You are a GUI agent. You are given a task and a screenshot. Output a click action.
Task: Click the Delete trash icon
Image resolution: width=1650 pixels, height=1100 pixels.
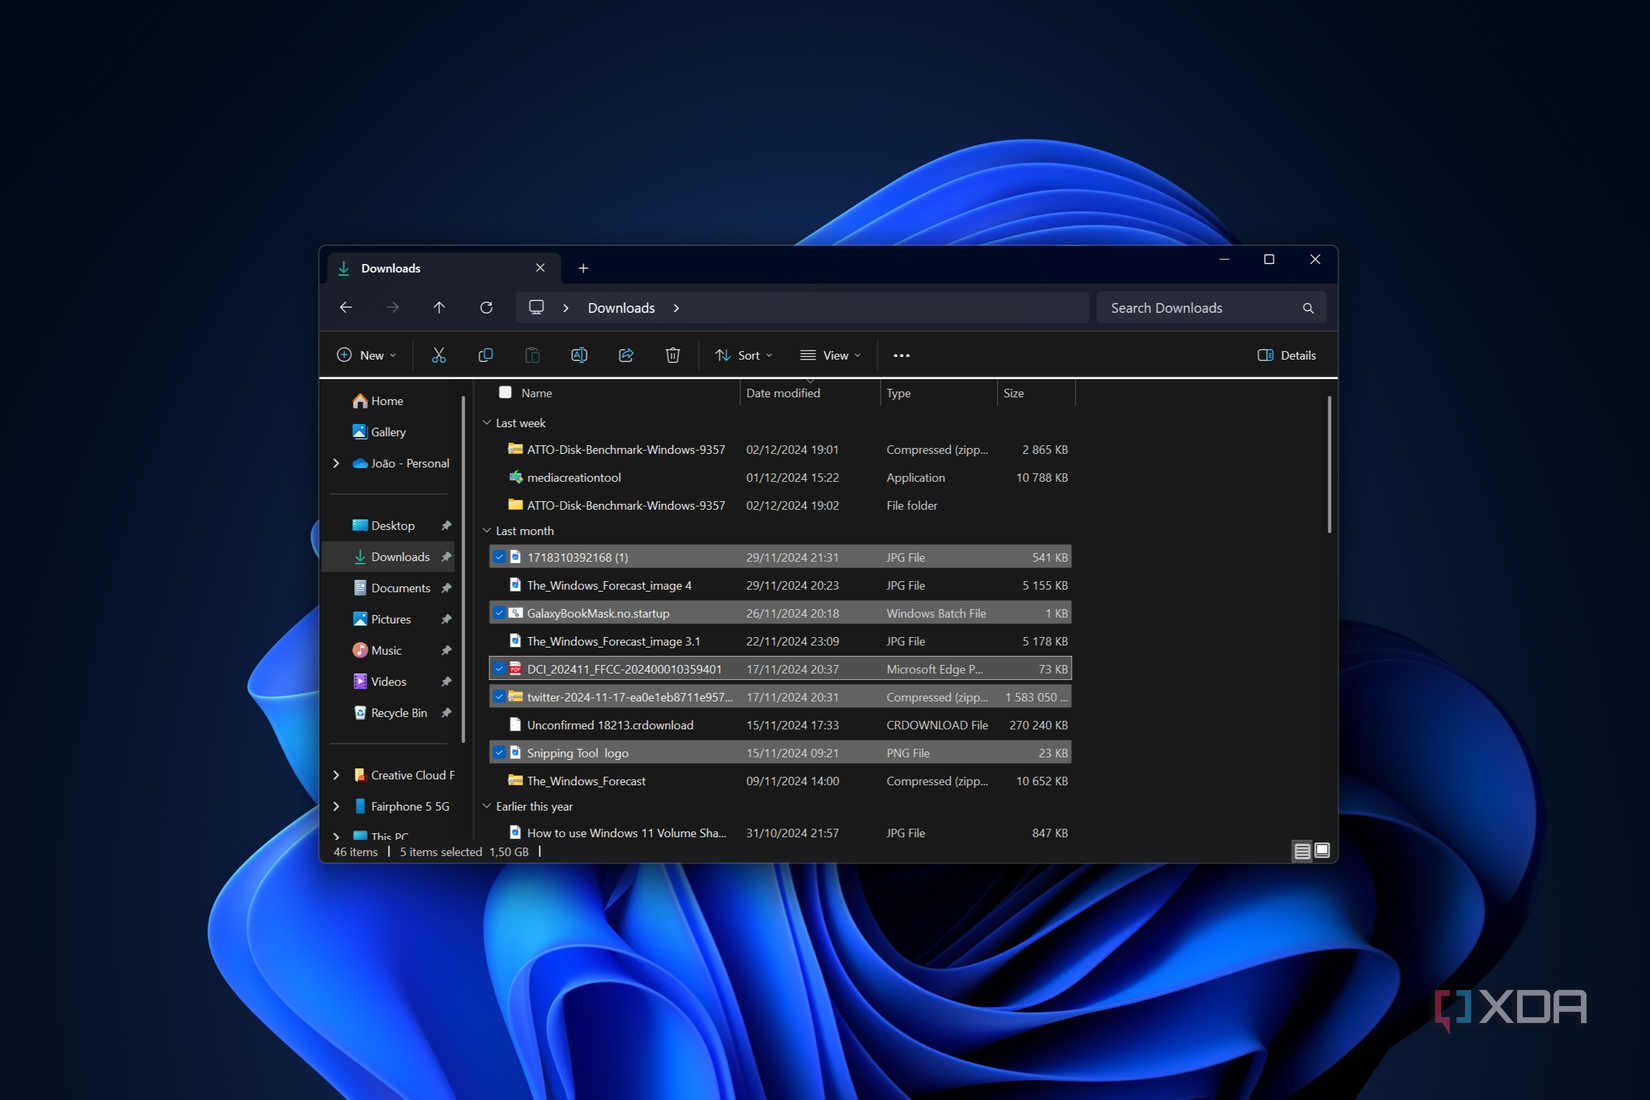pos(673,355)
